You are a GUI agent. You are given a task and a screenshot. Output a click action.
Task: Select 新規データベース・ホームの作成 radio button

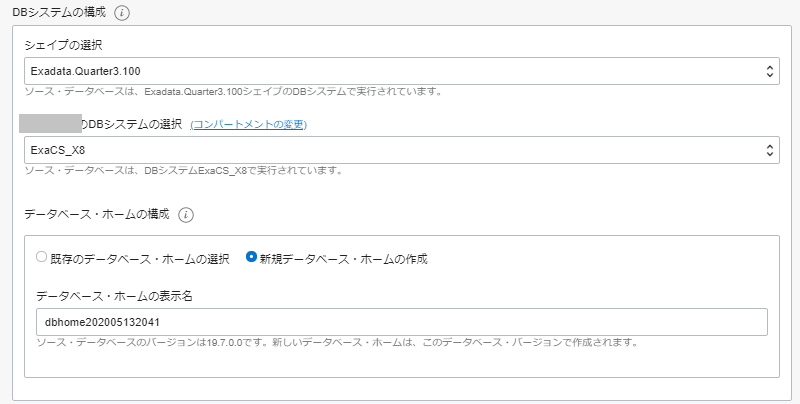tap(251, 257)
